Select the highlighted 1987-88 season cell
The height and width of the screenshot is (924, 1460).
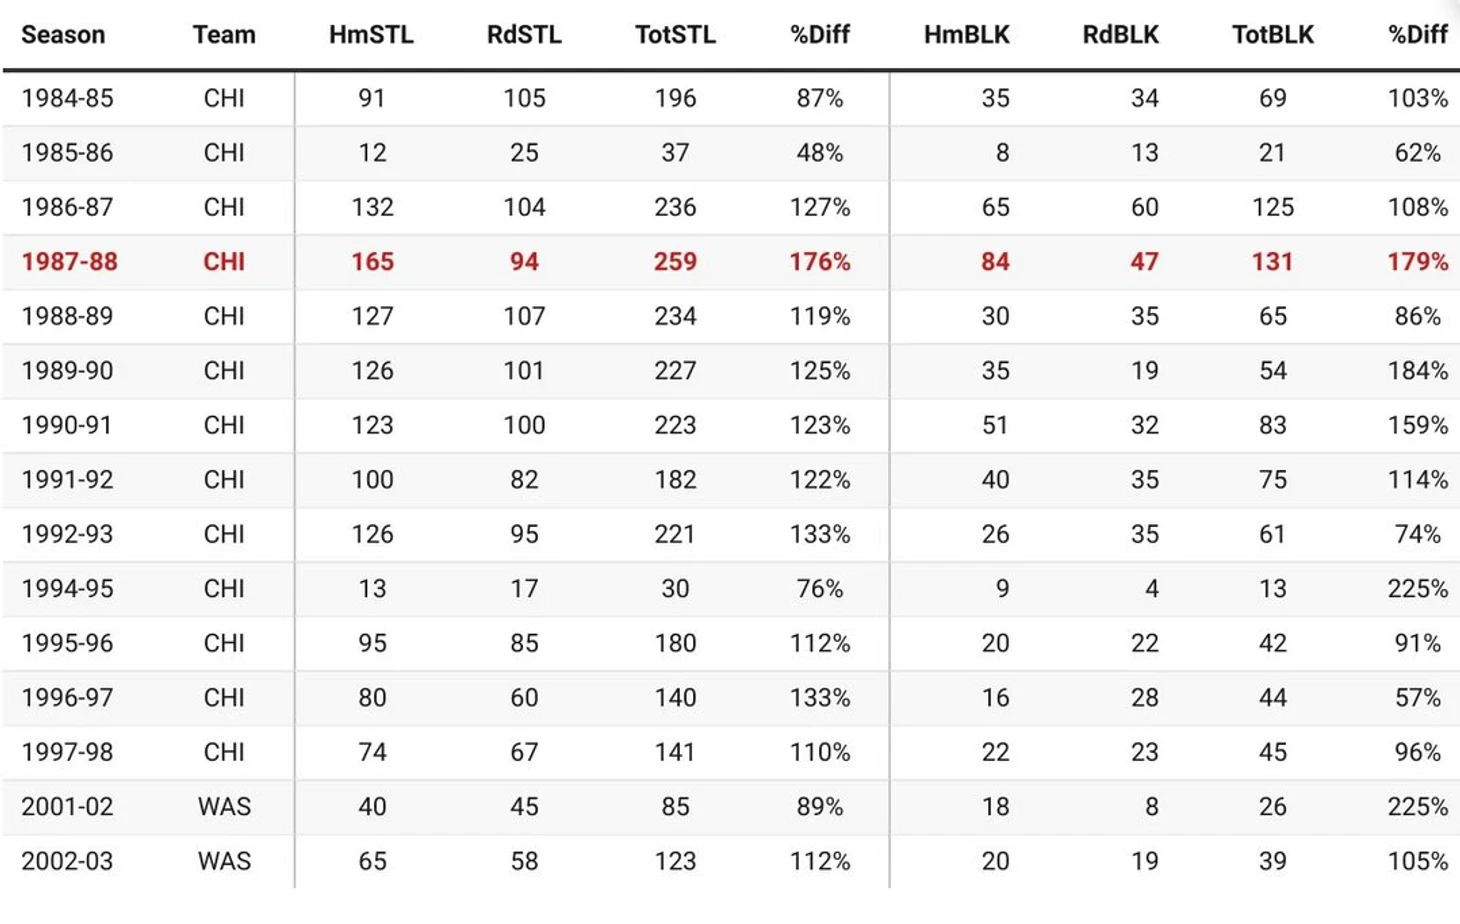point(69,262)
